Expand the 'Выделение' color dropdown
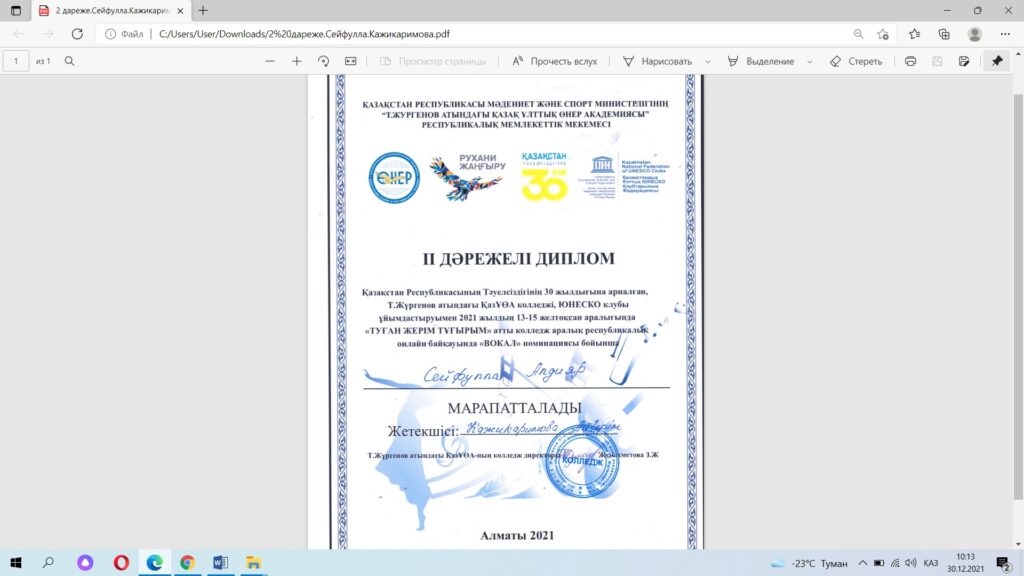Viewport: 1024px width, 576px height. click(x=810, y=61)
